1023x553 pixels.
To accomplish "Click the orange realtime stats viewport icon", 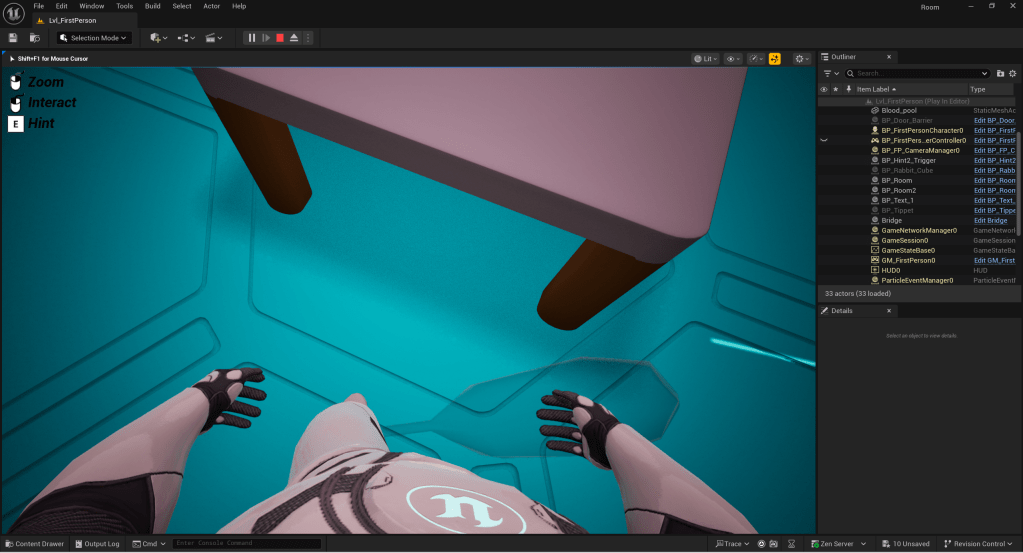I will (774, 59).
